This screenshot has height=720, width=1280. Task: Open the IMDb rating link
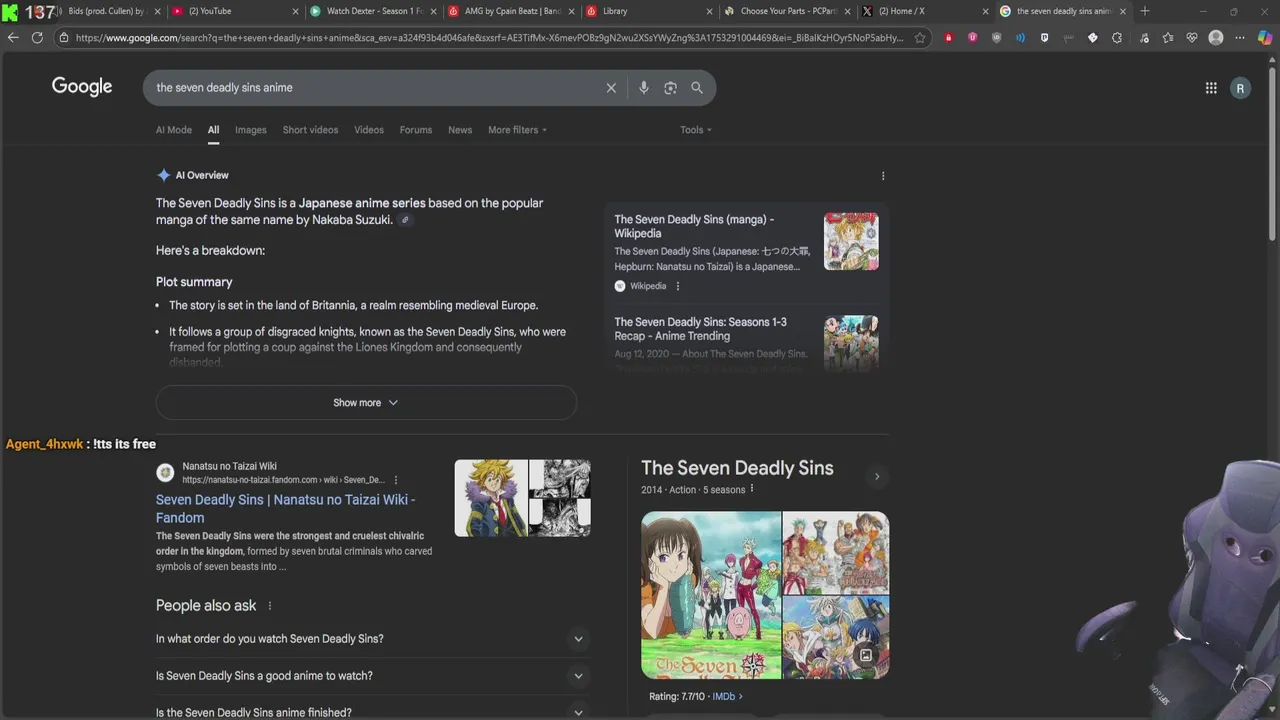click(727, 697)
